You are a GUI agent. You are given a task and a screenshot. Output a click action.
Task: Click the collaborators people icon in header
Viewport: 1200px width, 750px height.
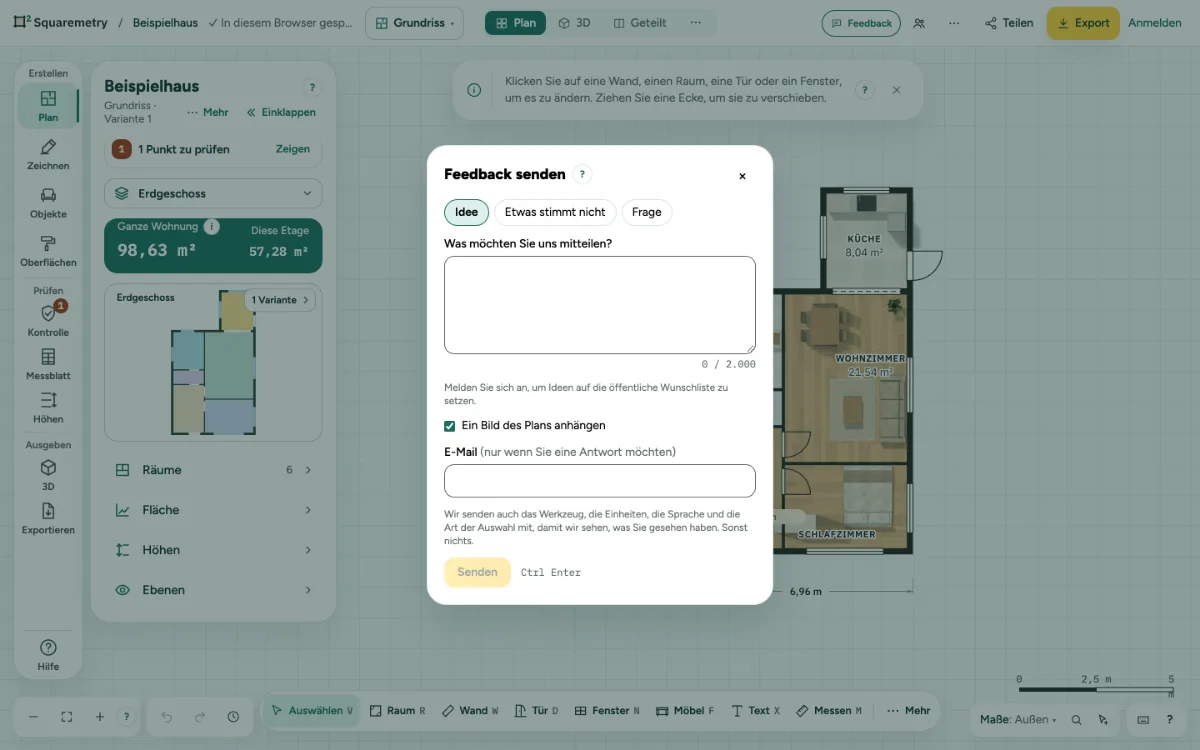[x=919, y=23]
